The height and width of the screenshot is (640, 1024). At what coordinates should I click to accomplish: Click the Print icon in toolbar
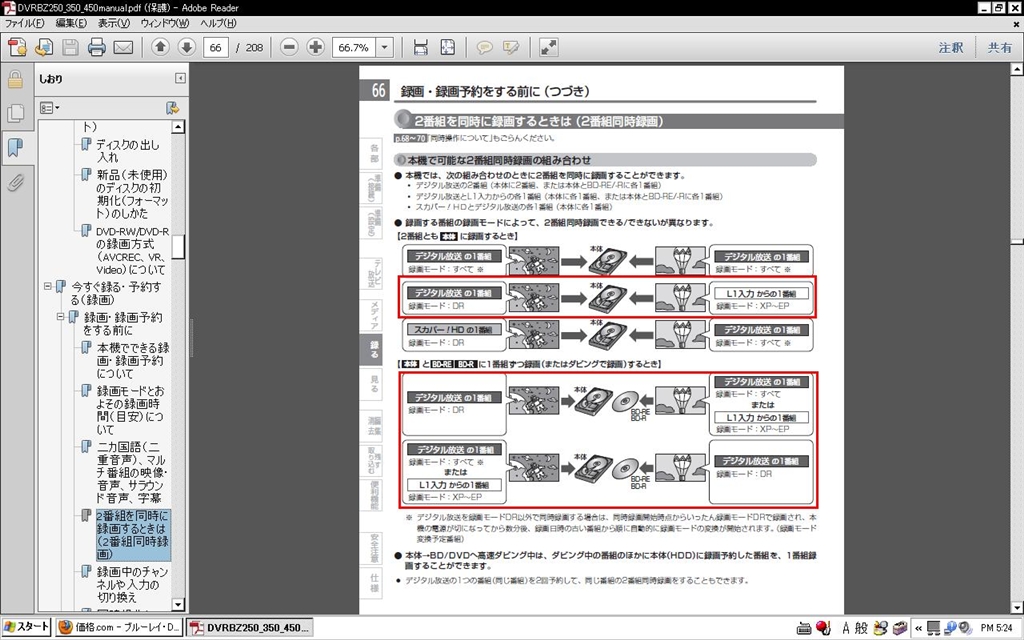pyautogui.click(x=97, y=47)
